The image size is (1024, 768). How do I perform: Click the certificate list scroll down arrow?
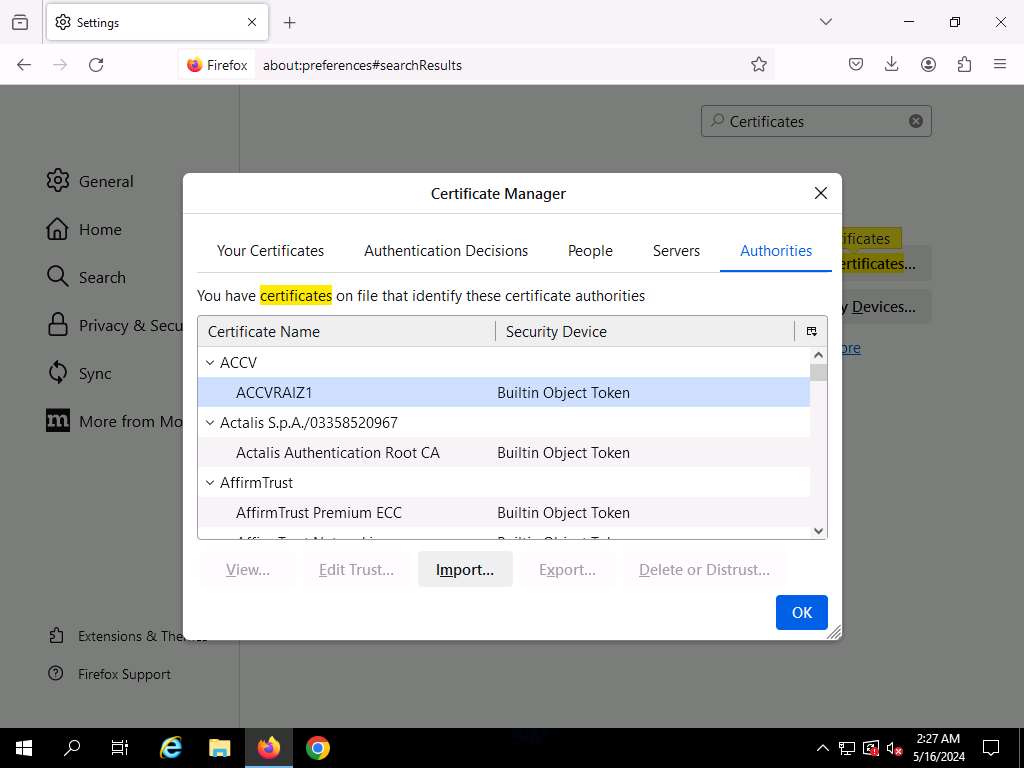(x=818, y=531)
